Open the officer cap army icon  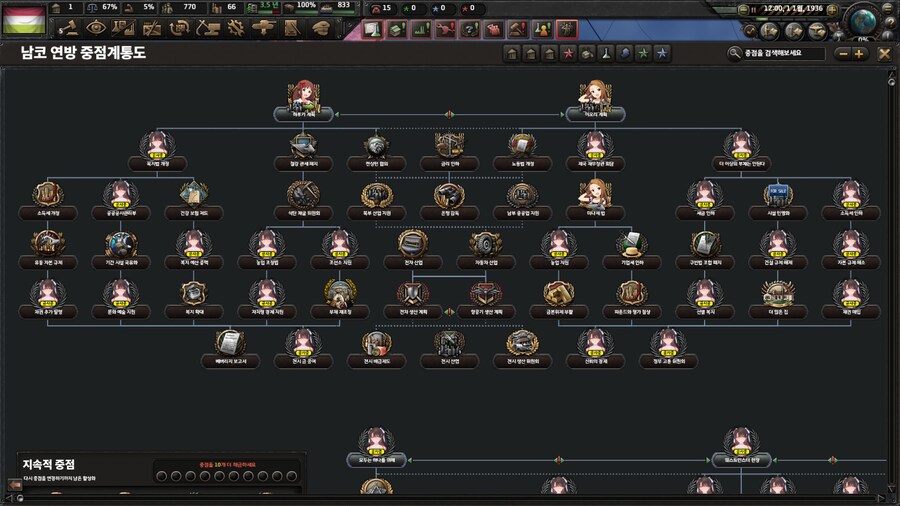[x=320, y=28]
